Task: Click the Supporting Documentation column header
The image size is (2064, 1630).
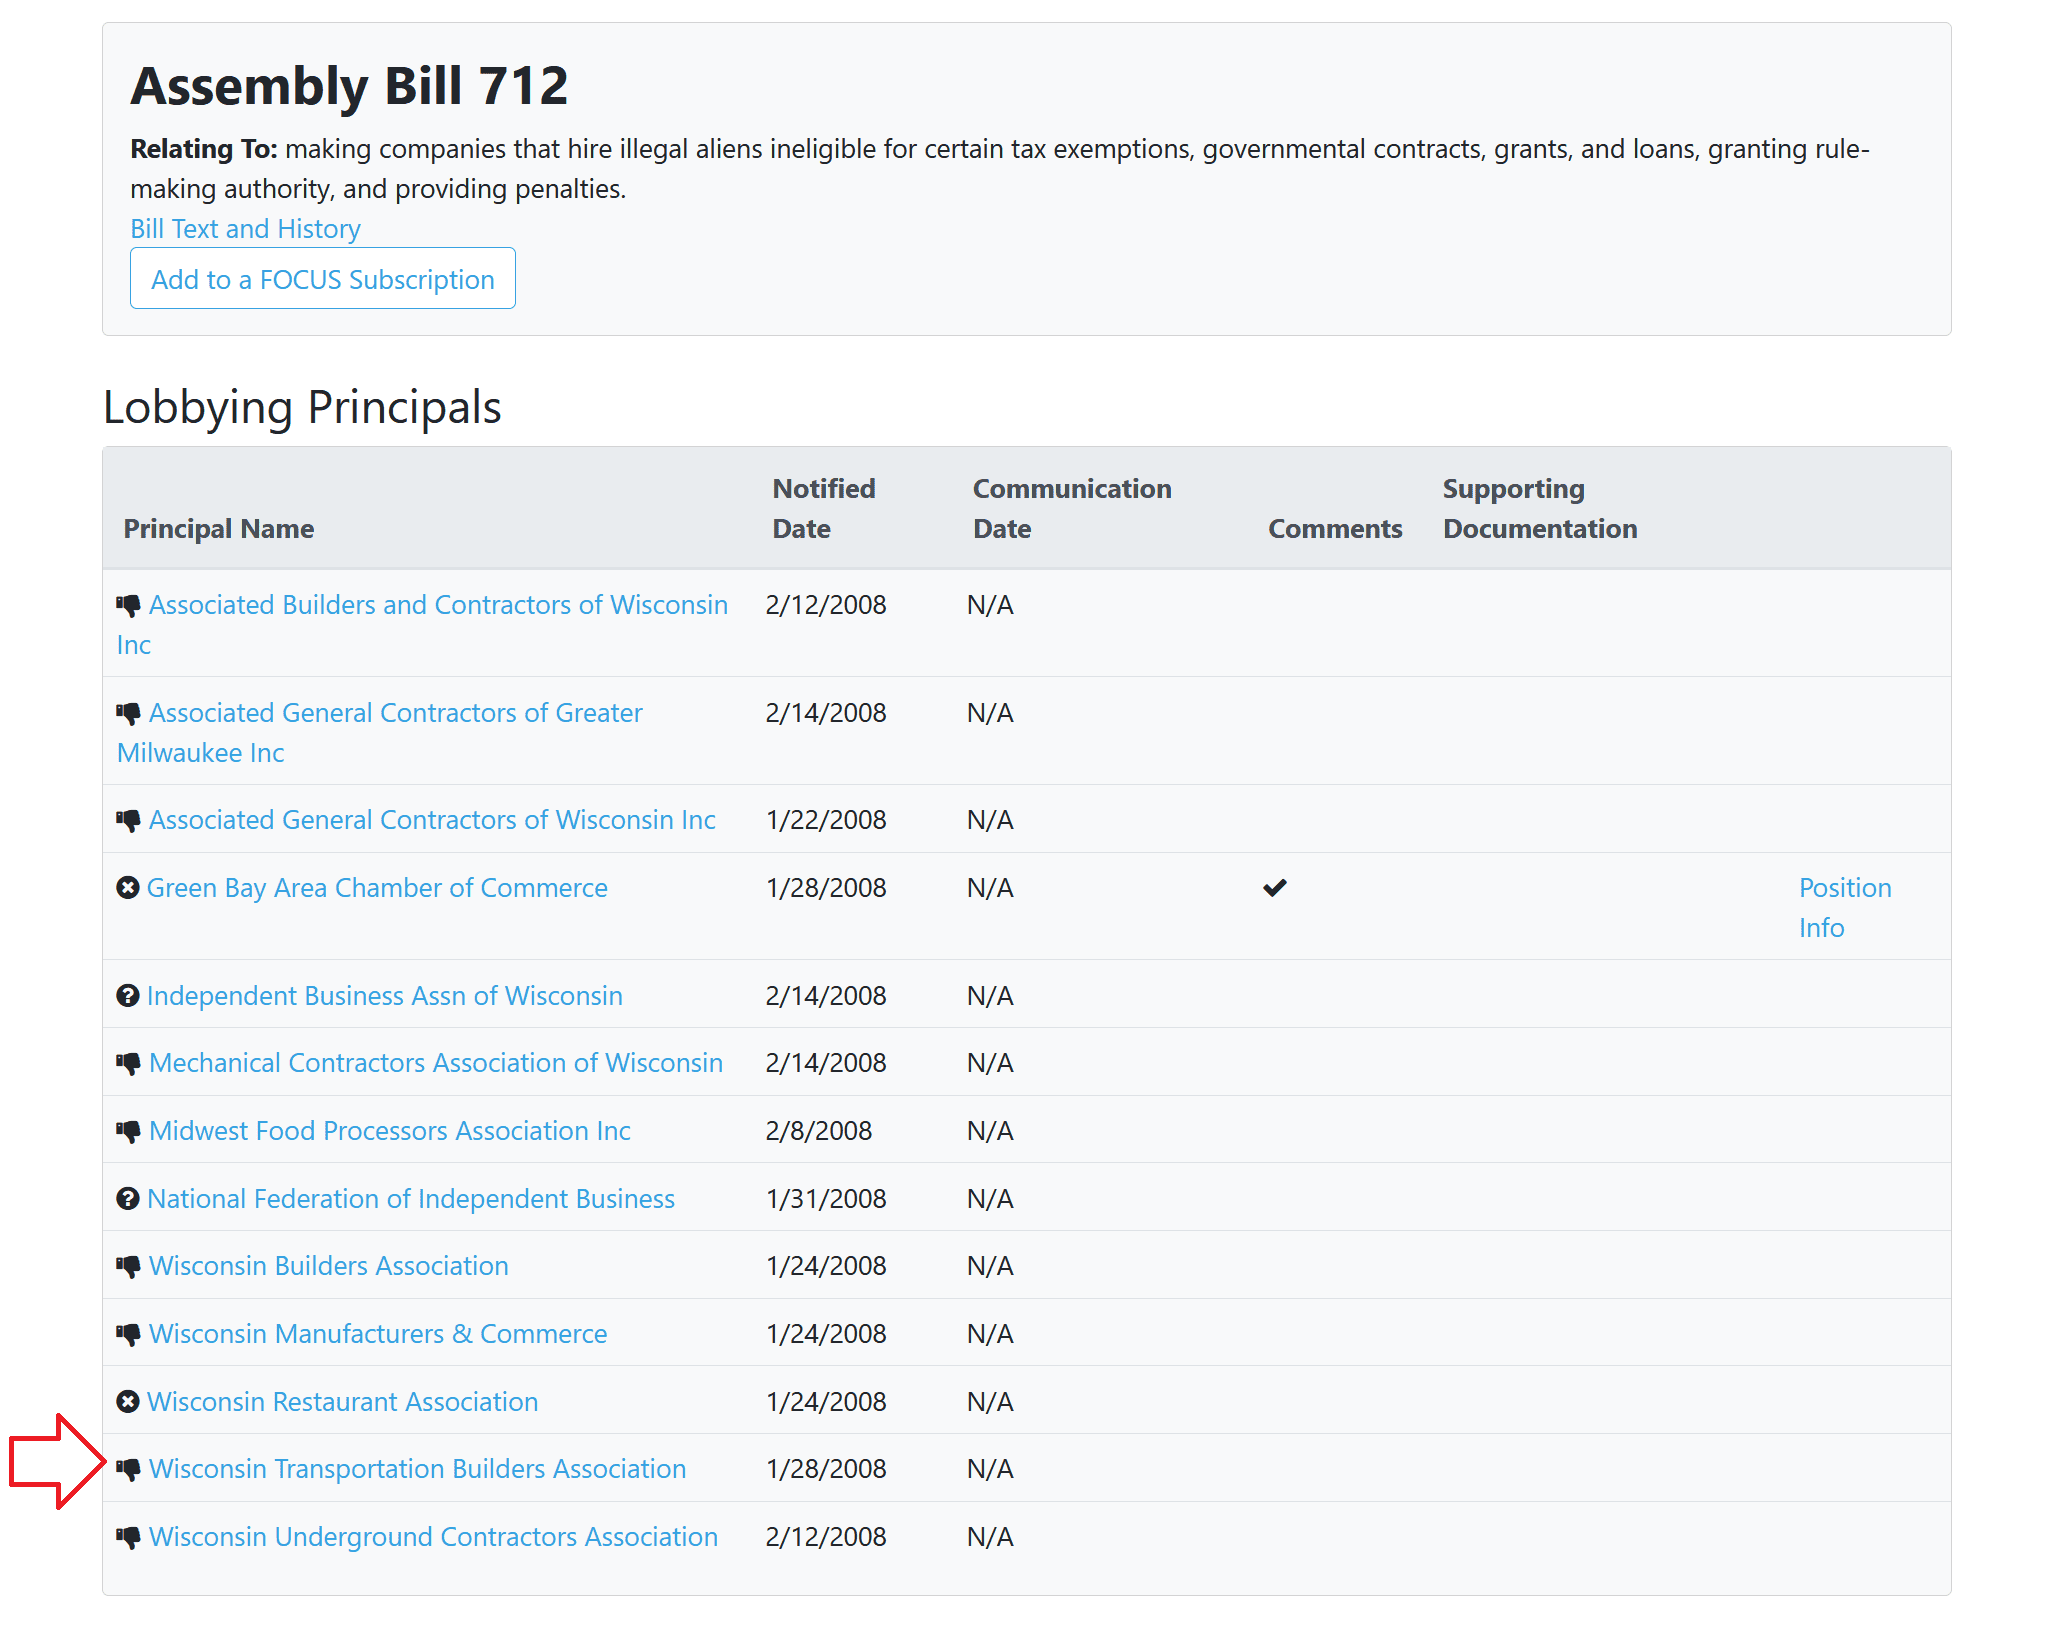Action: click(1540, 509)
